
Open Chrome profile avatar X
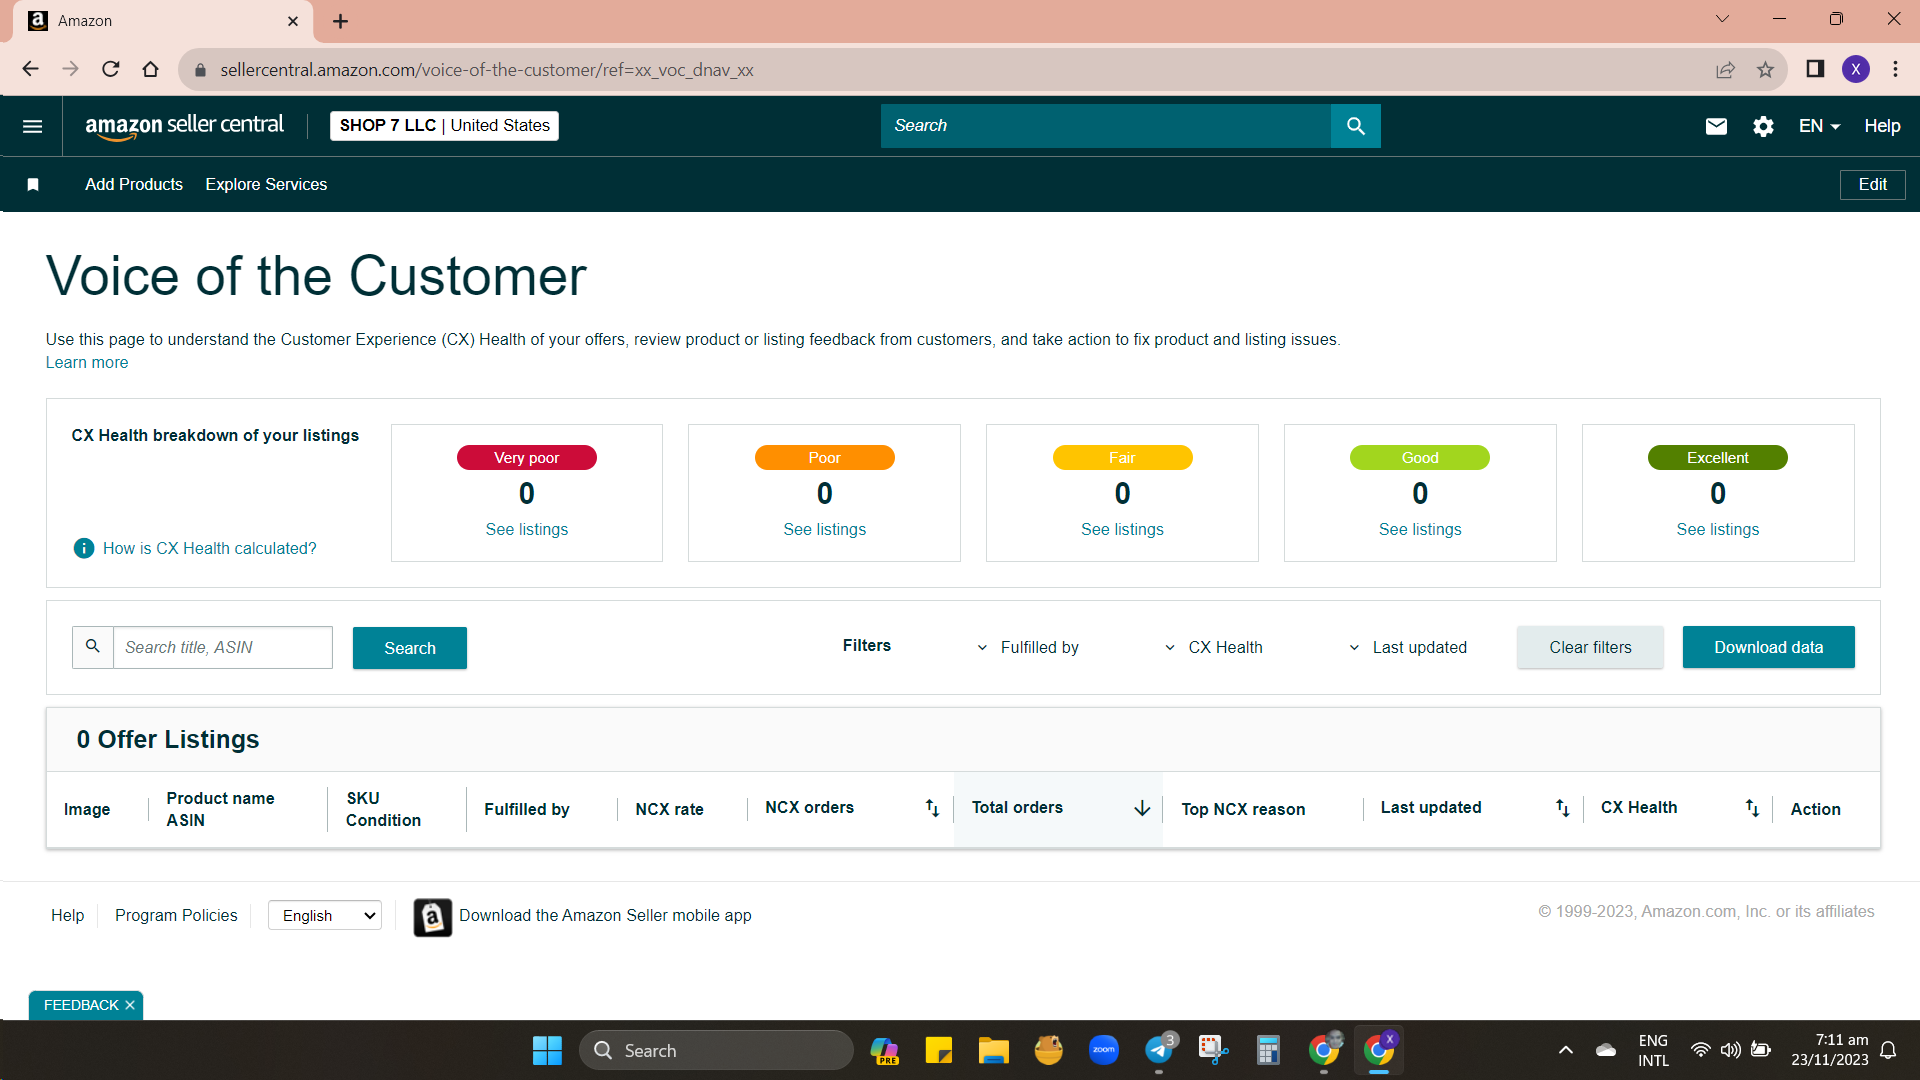click(1856, 69)
